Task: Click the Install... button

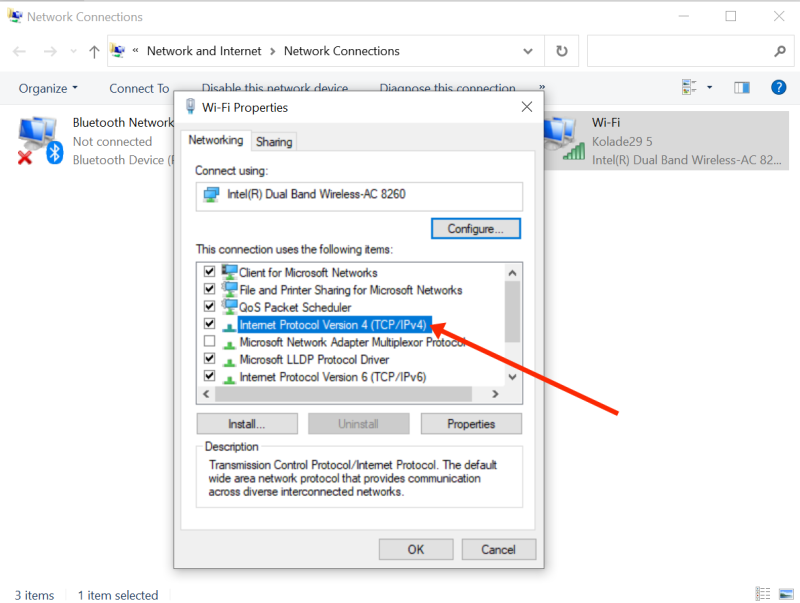Action: click(247, 424)
